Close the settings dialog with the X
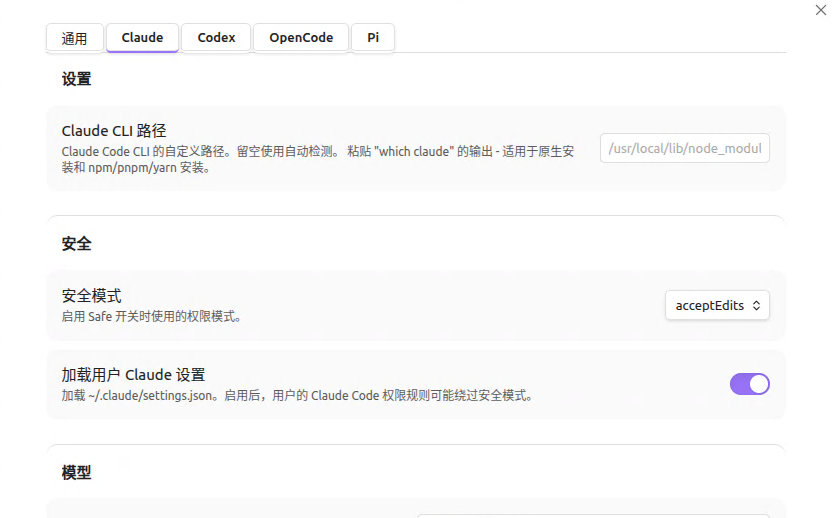 coord(820,10)
